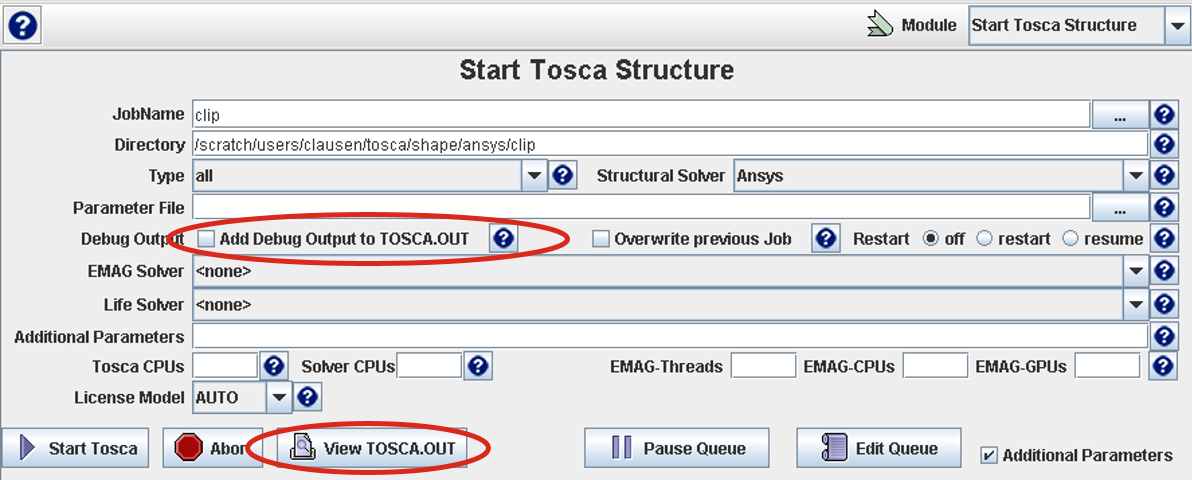Uncheck the Additional Parameters checkbox
Viewport: 1192px width, 480px height.
989,455
